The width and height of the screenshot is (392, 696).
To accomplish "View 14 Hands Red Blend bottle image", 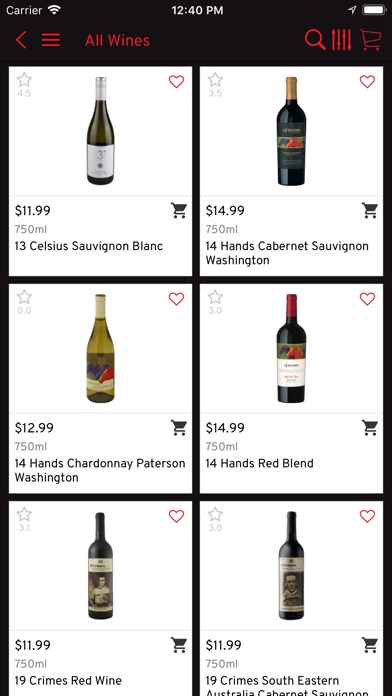I will [x=291, y=348].
